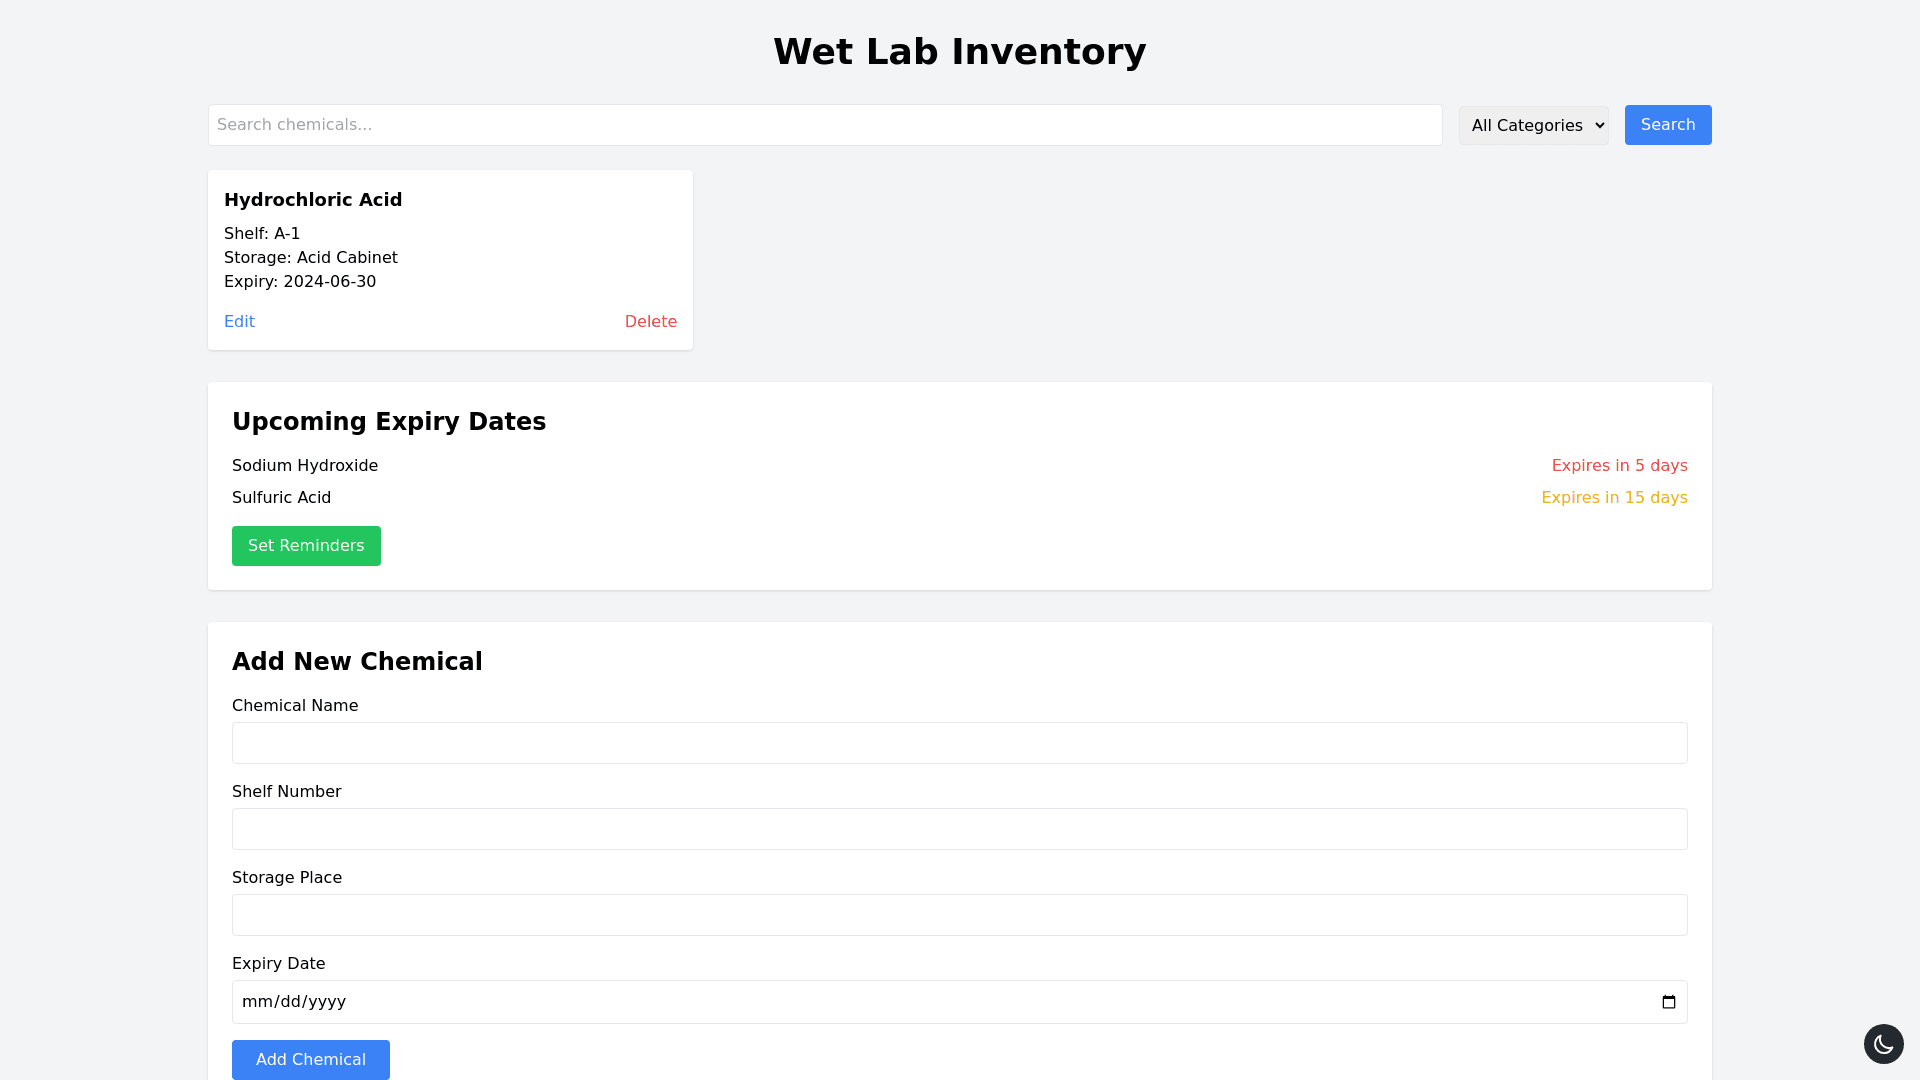Toggle dark mode with the moon icon
The width and height of the screenshot is (1920, 1080).
1883,1044
